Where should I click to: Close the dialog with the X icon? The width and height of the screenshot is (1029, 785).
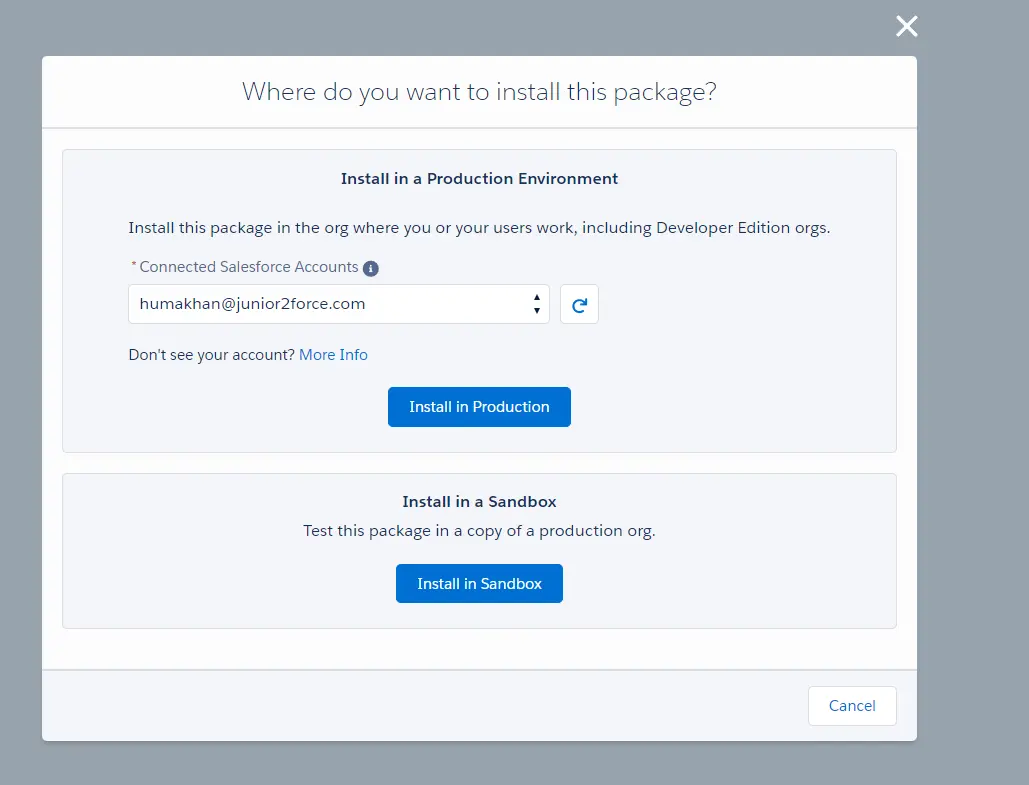[906, 27]
